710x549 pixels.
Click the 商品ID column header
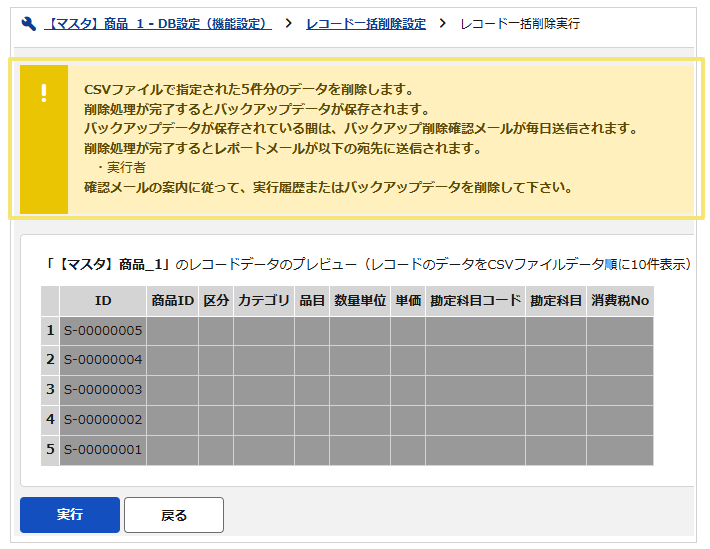[x=173, y=301]
